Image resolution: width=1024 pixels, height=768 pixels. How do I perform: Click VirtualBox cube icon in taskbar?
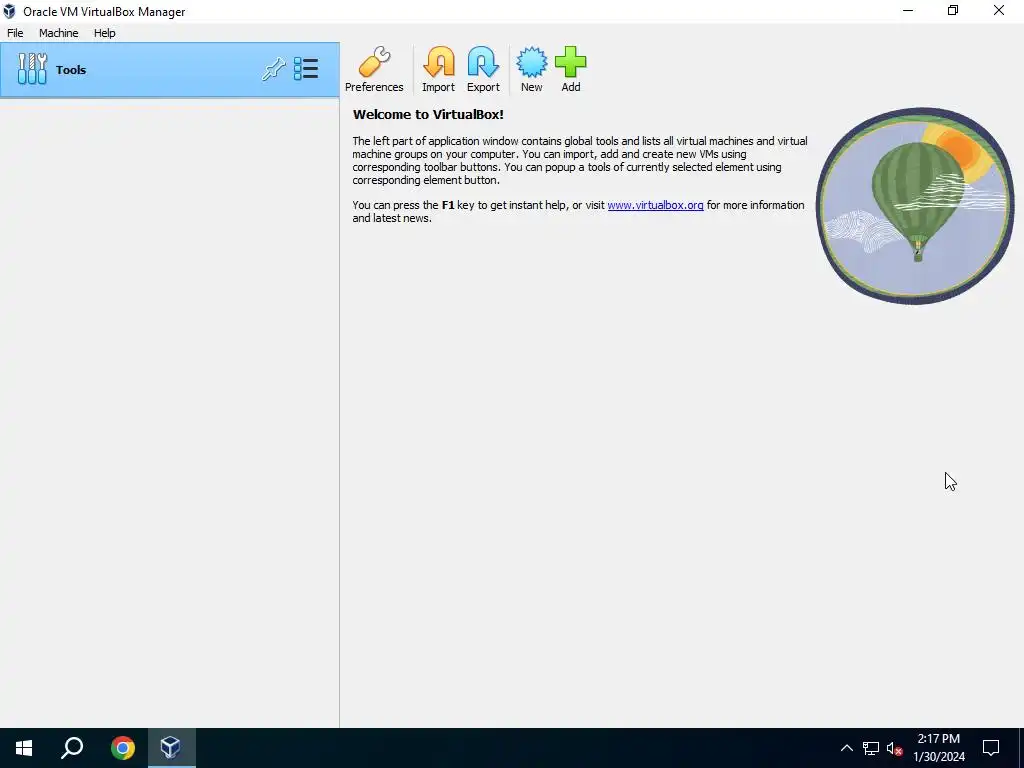[171, 748]
